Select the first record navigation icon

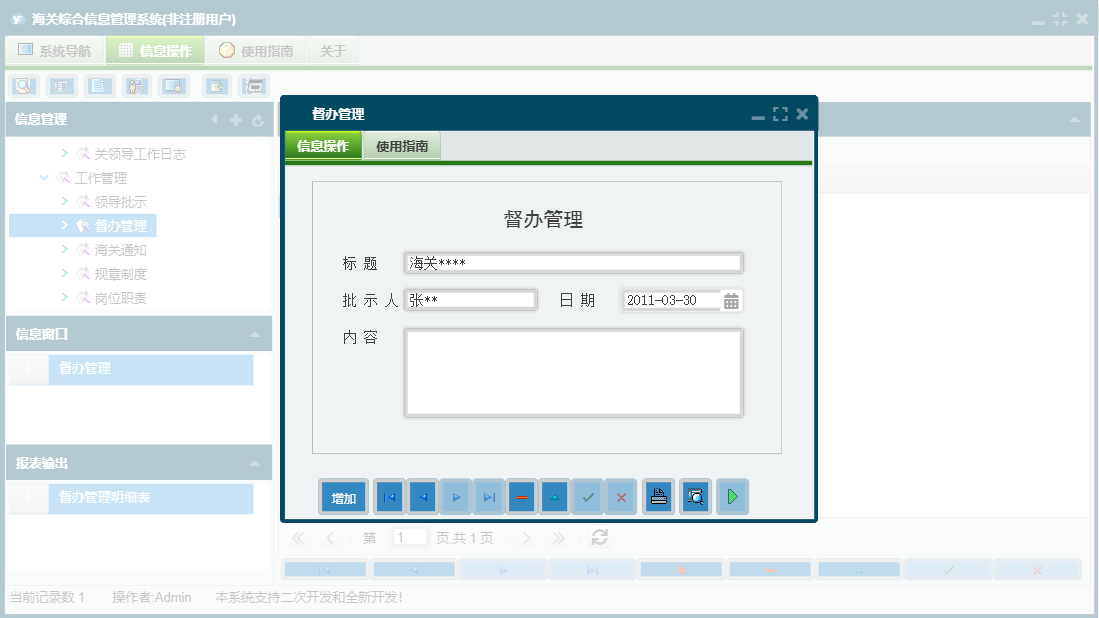388,496
